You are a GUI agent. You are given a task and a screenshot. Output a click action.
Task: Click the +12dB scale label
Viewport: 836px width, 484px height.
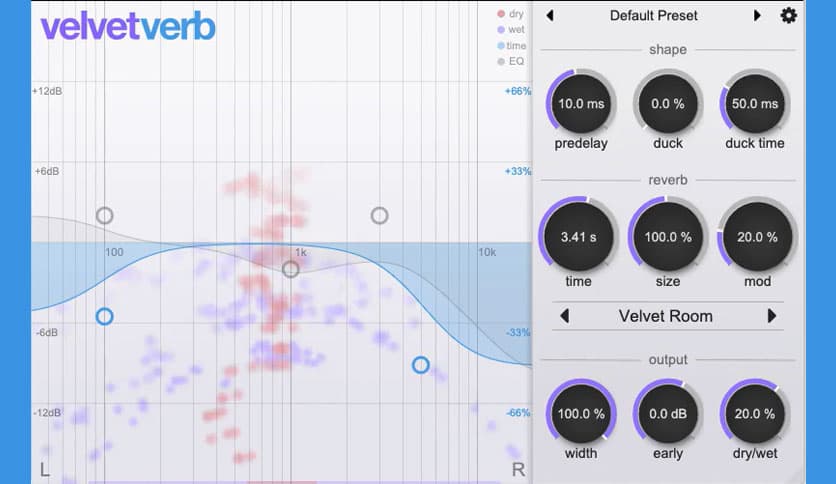(x=47, y=91)
